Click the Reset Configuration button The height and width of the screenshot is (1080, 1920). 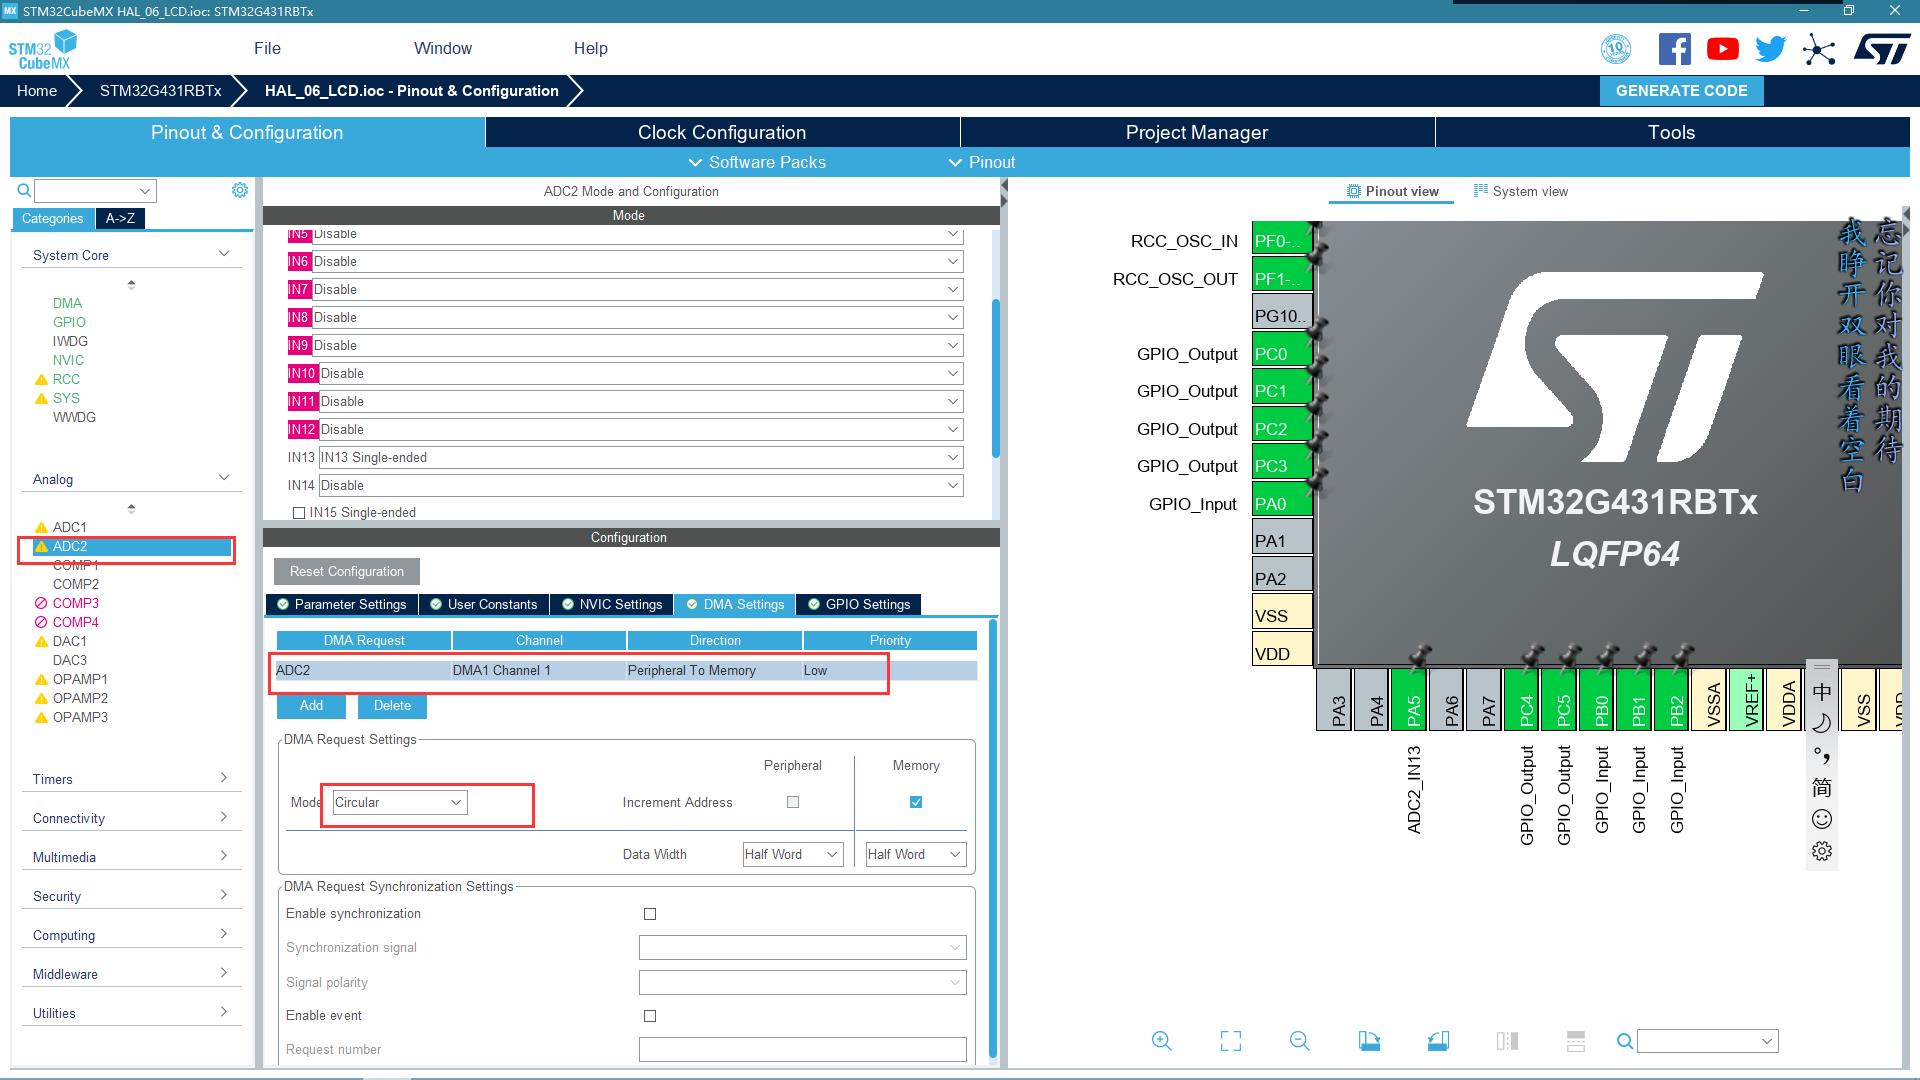tap(347, 571)
